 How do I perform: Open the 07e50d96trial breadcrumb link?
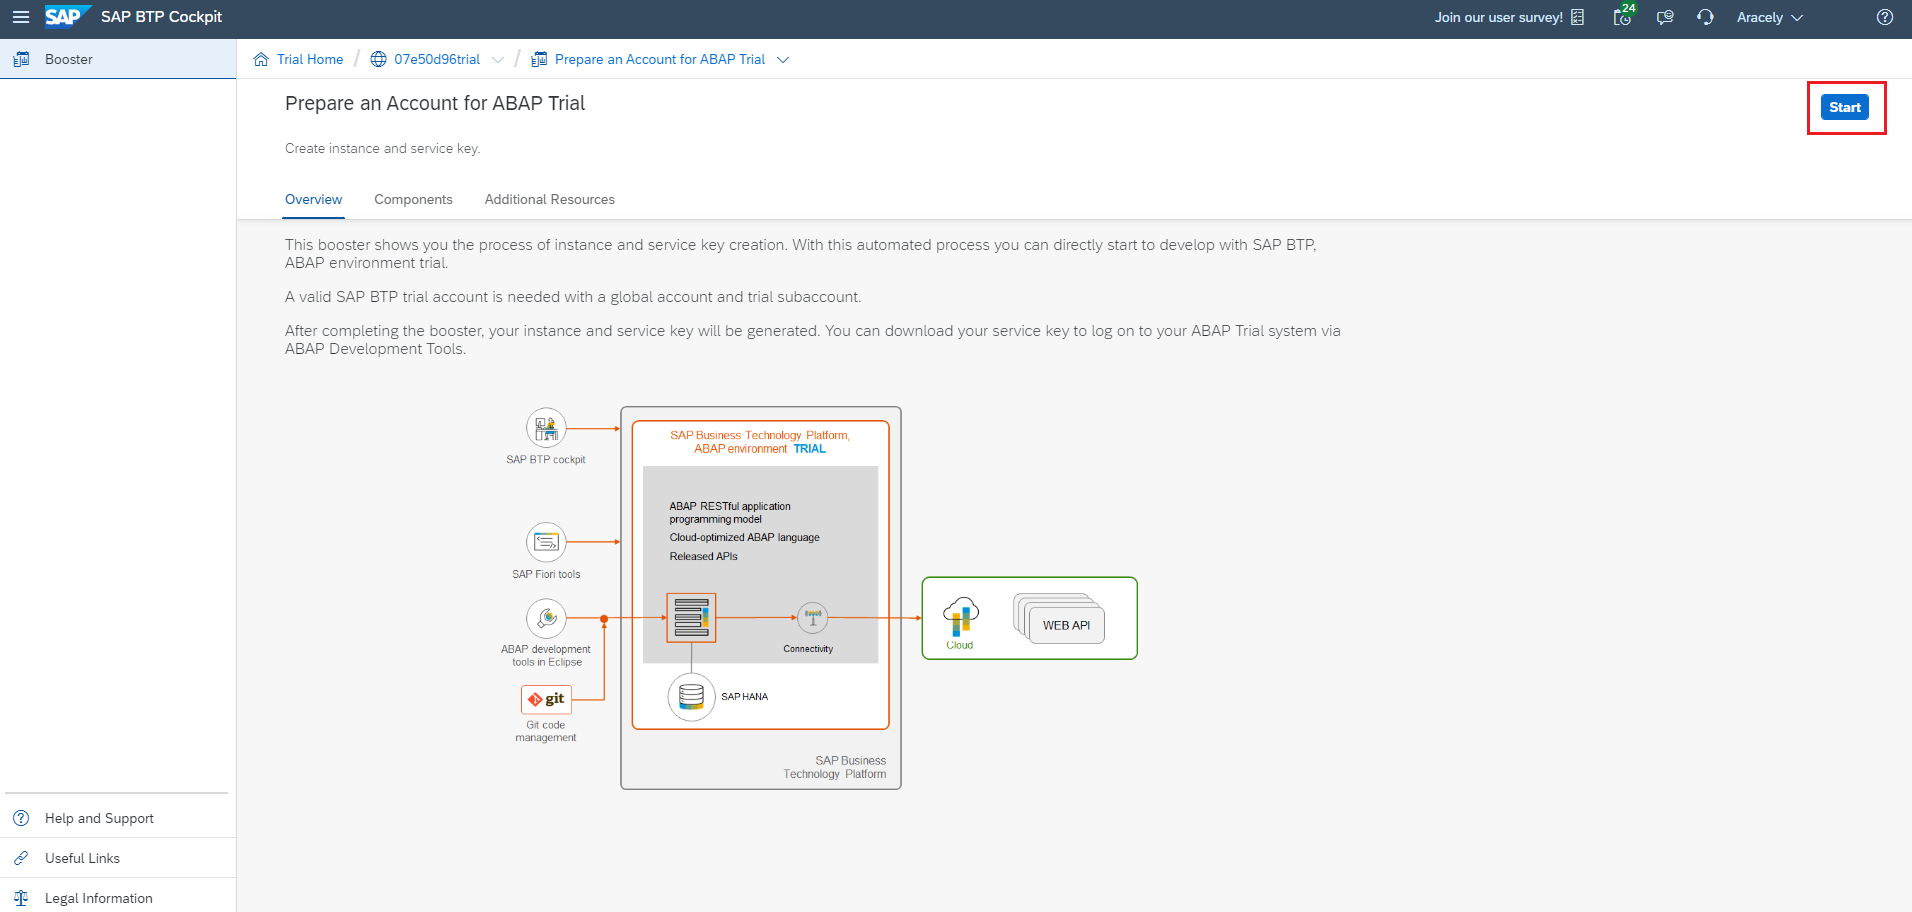click(437, 59)
